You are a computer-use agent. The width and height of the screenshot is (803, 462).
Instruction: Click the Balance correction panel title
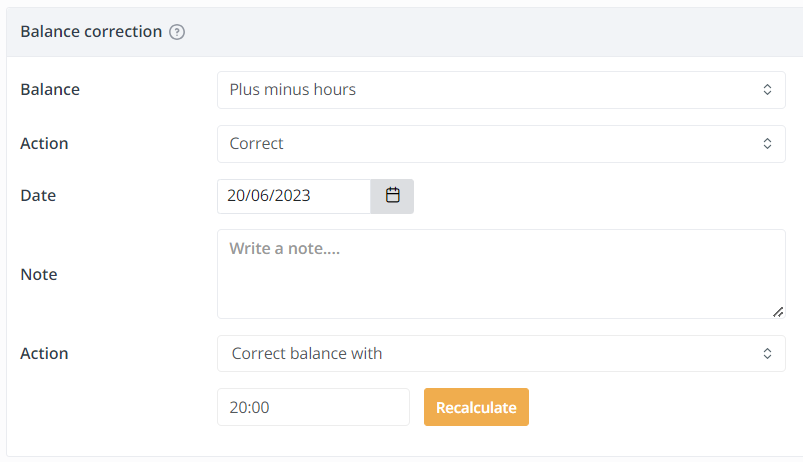[x=91, y=32]
